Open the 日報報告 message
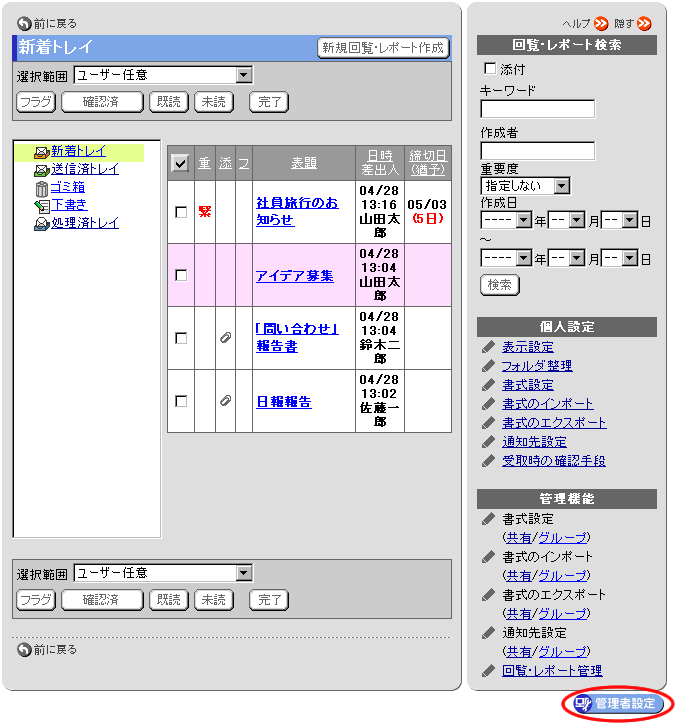This screenshot has height=723, width=676. coord(284,402)
